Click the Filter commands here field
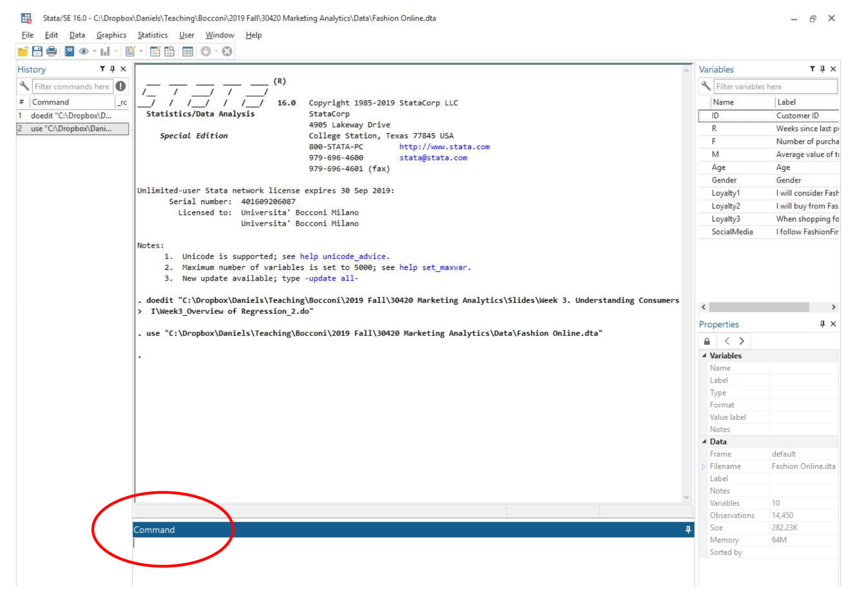Screen dimensions: 860x602 (x=72, y=86)
